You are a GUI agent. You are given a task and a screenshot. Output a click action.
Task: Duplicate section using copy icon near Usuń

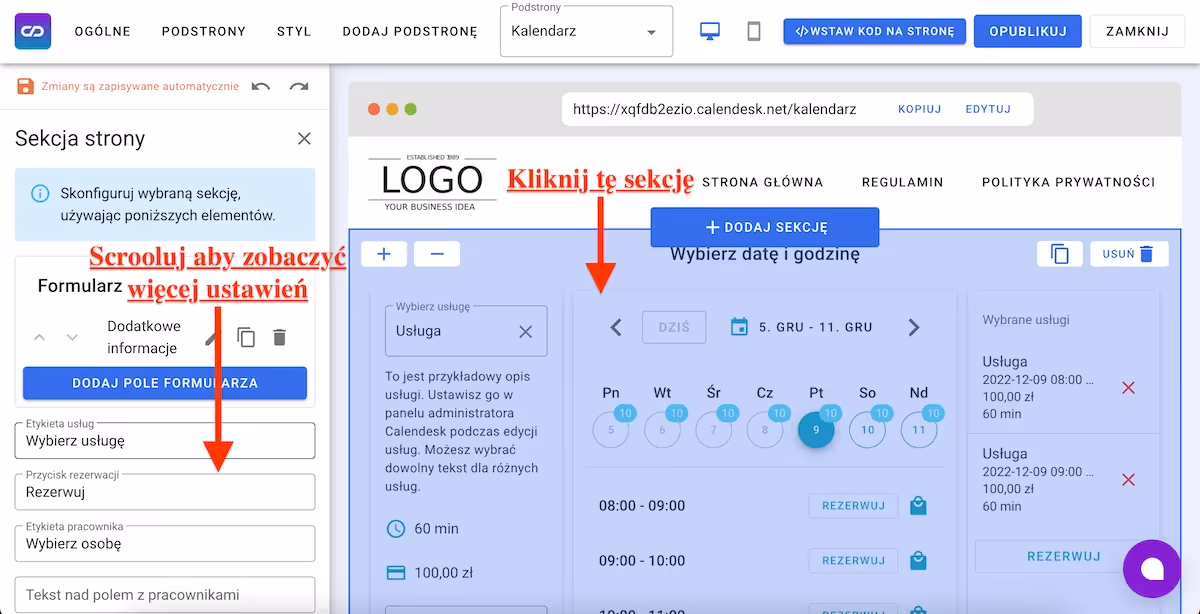(x=1060, y=254)
